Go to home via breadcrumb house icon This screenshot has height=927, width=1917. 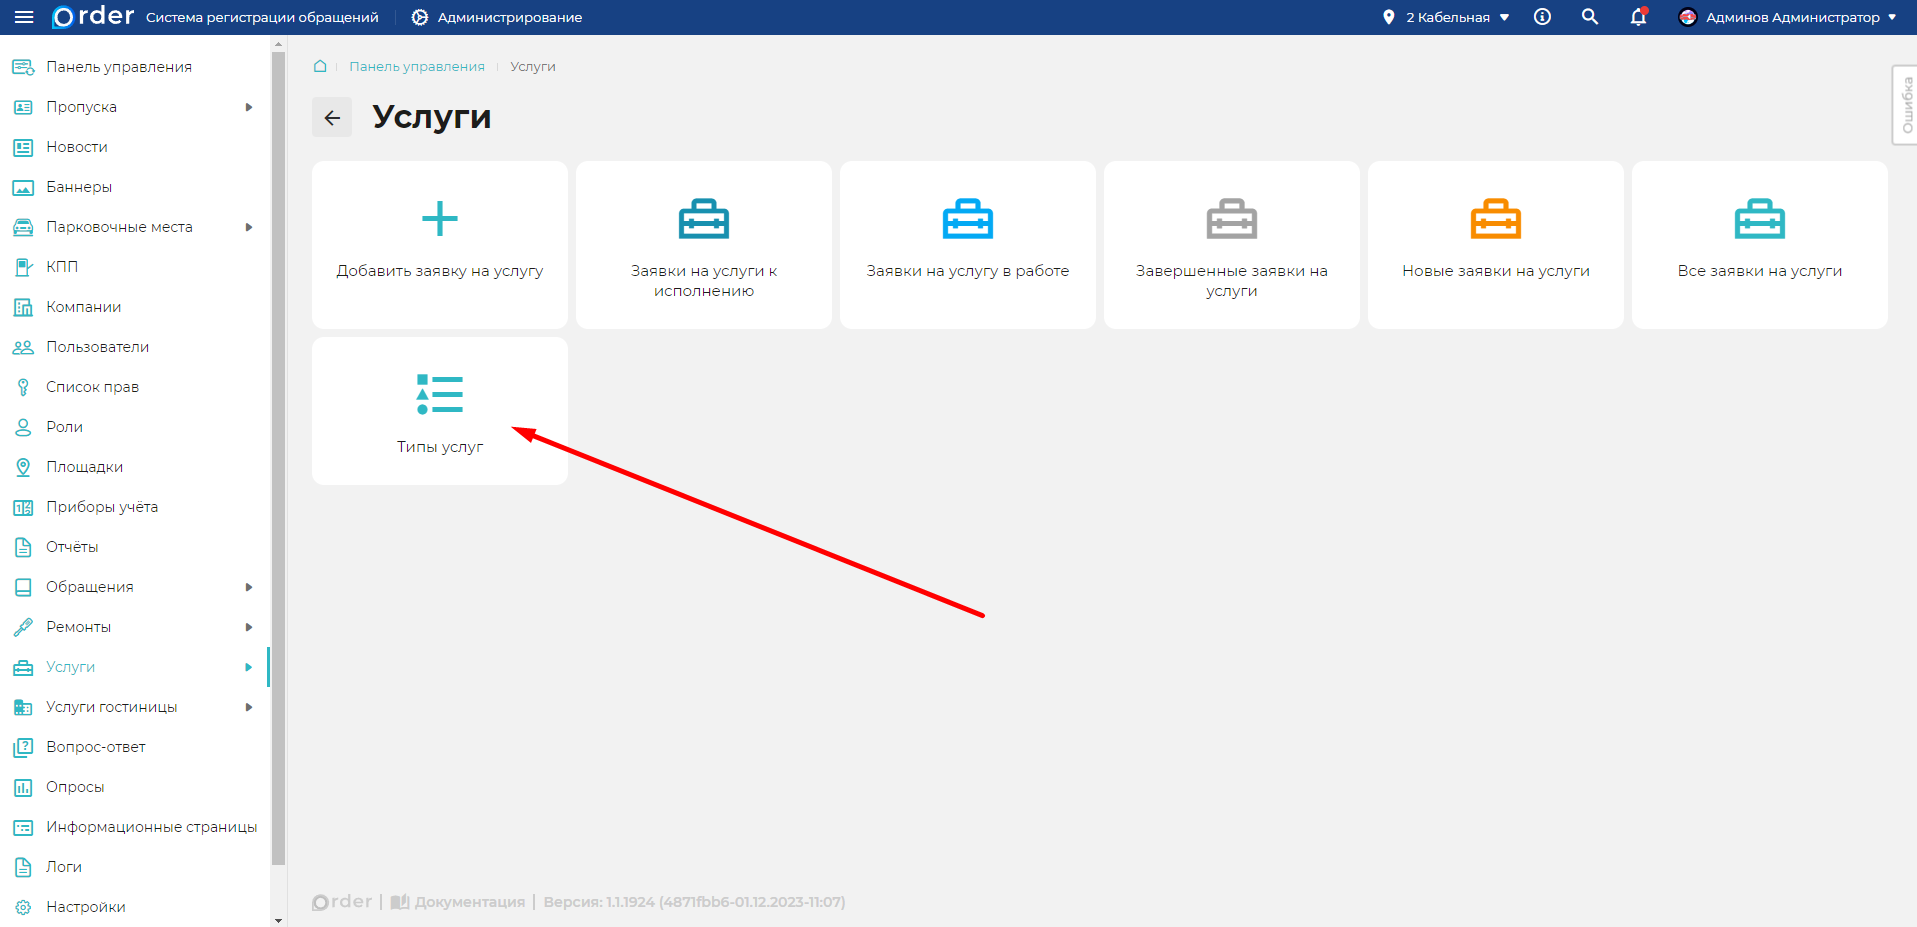tap(320, 66)
